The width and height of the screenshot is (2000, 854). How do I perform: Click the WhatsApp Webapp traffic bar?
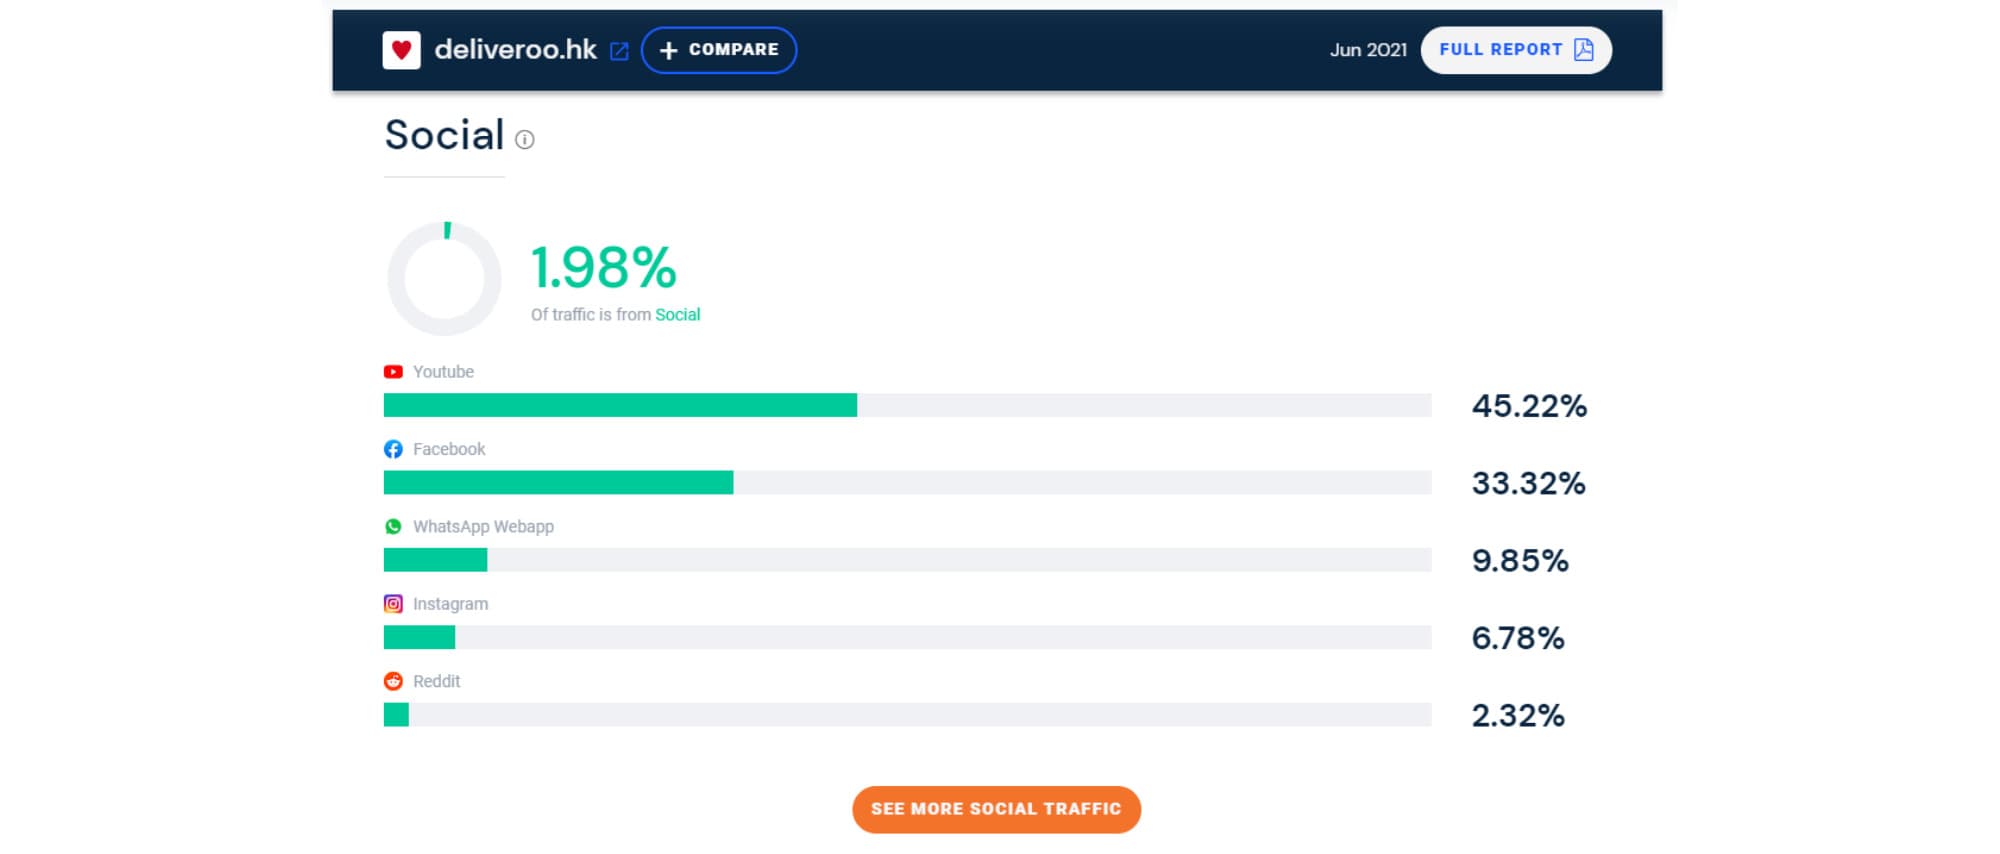[x=907, y=560]
